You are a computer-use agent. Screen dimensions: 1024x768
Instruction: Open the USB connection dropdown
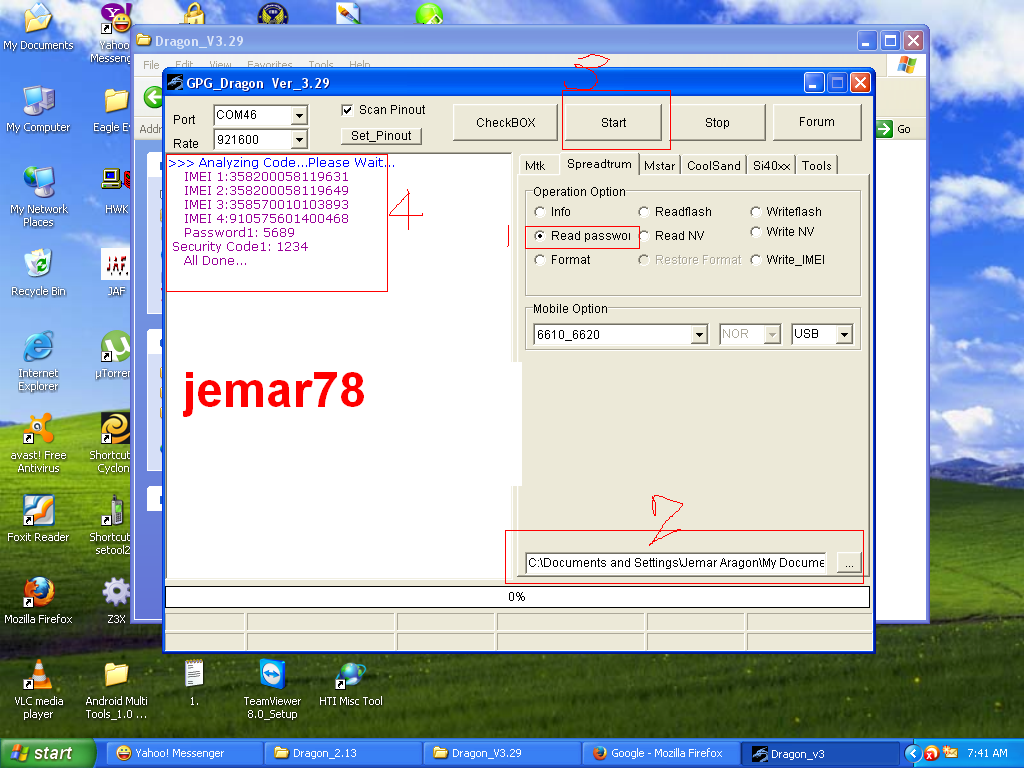click(845, 335)
